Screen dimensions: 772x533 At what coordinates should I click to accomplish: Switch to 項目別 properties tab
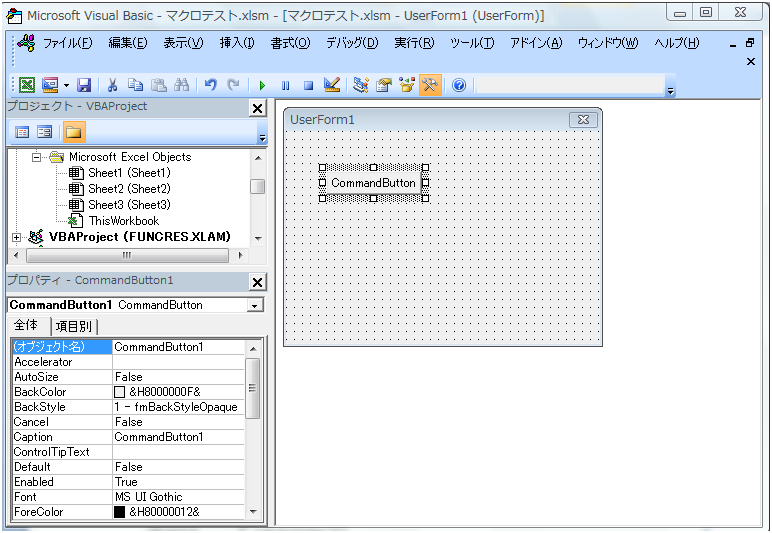click(74, 326)
